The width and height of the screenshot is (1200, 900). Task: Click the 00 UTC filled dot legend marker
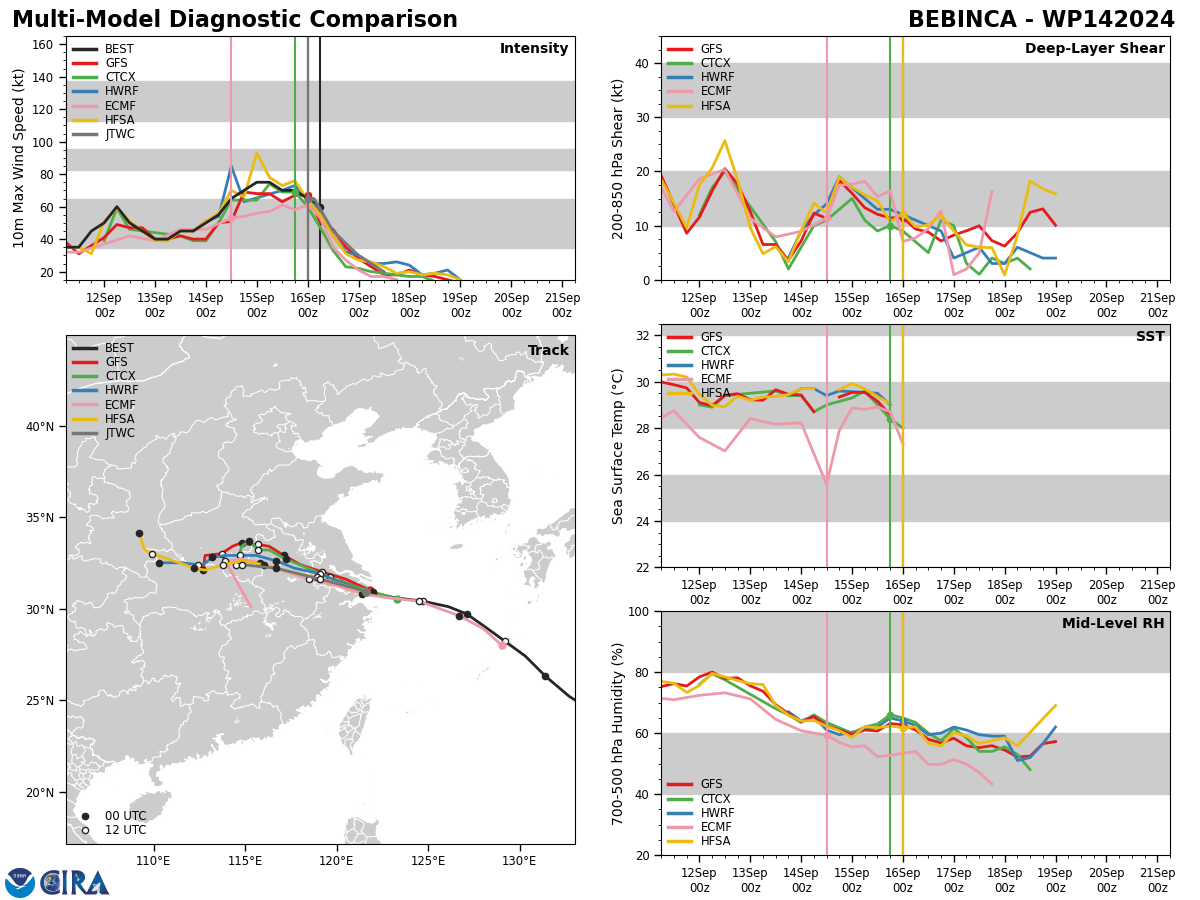(x=85, y=816)
